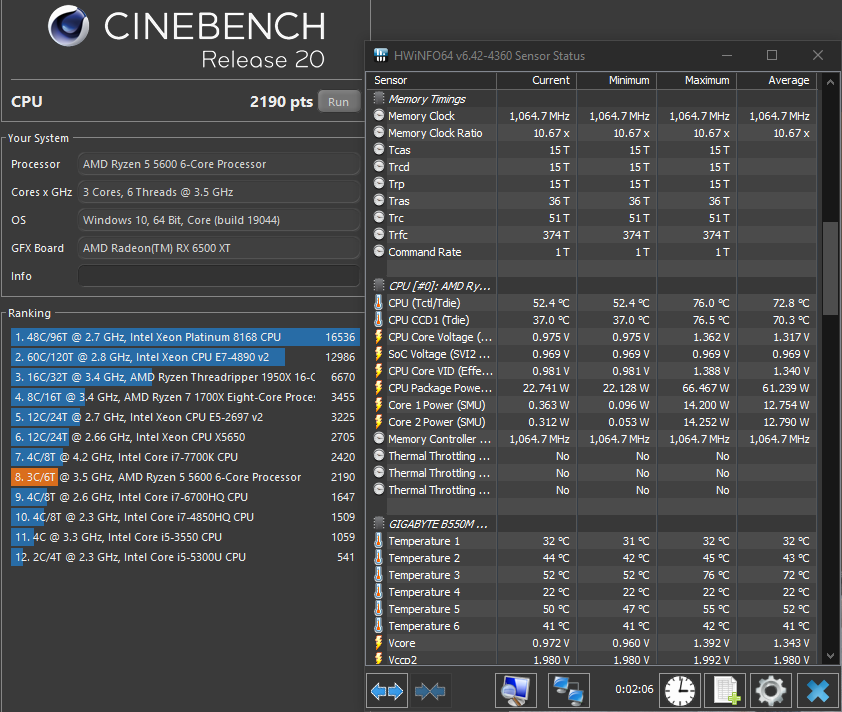
Task: Open HWiNFO sensor settings gear icon
Action: click(771, 691)
